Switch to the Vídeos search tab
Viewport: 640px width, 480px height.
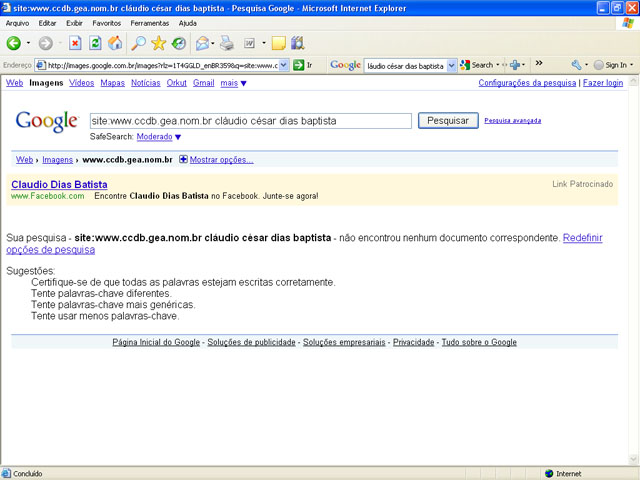[x=81, y=83]
